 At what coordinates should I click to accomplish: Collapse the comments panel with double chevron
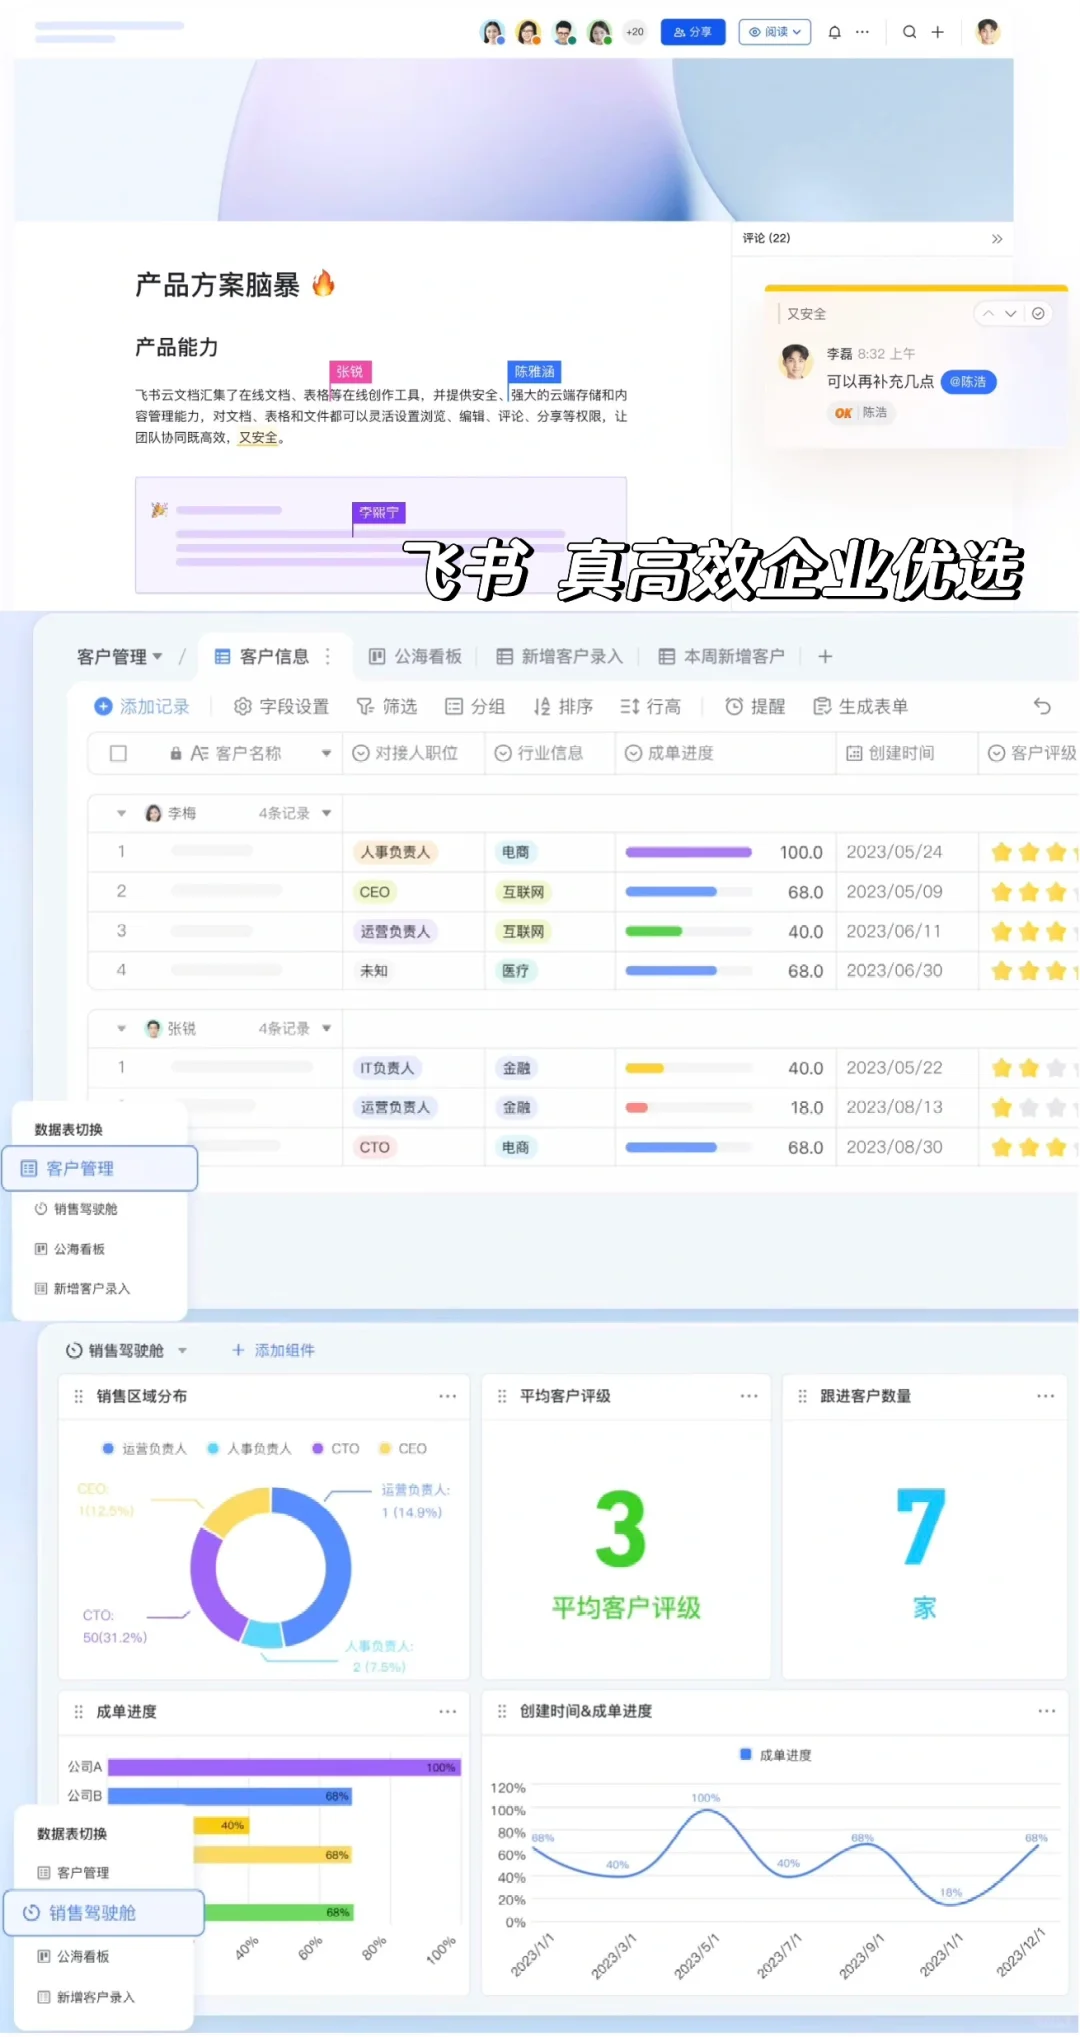[x=996, y=239]
